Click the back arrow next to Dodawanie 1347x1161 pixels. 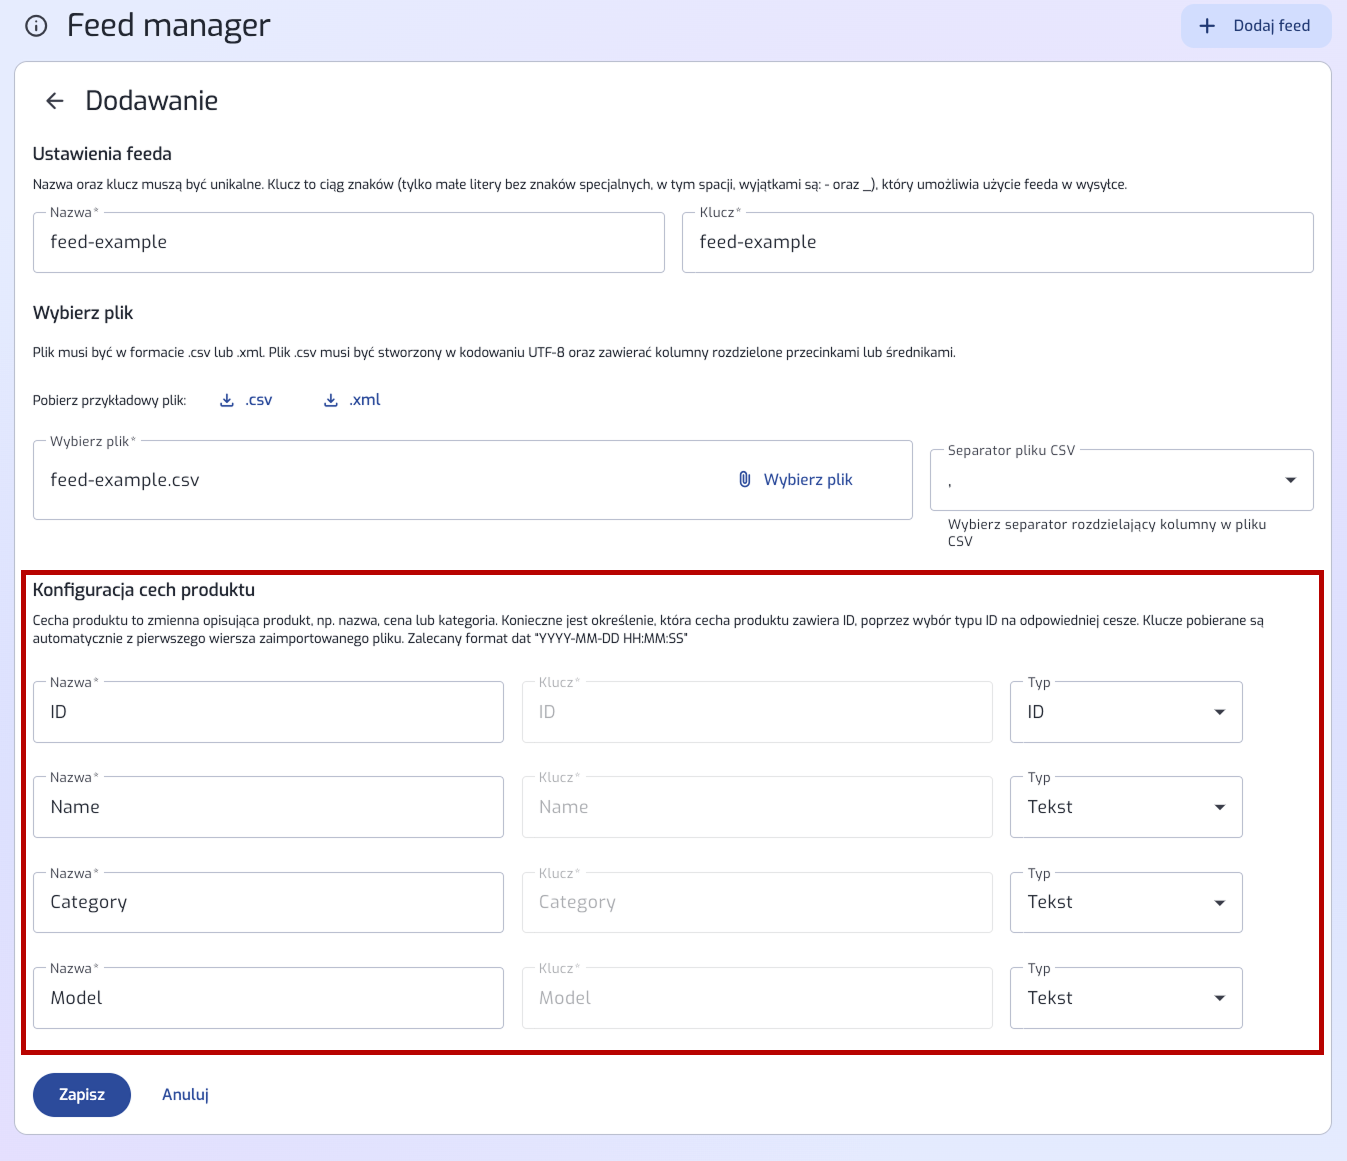[55, 101]
